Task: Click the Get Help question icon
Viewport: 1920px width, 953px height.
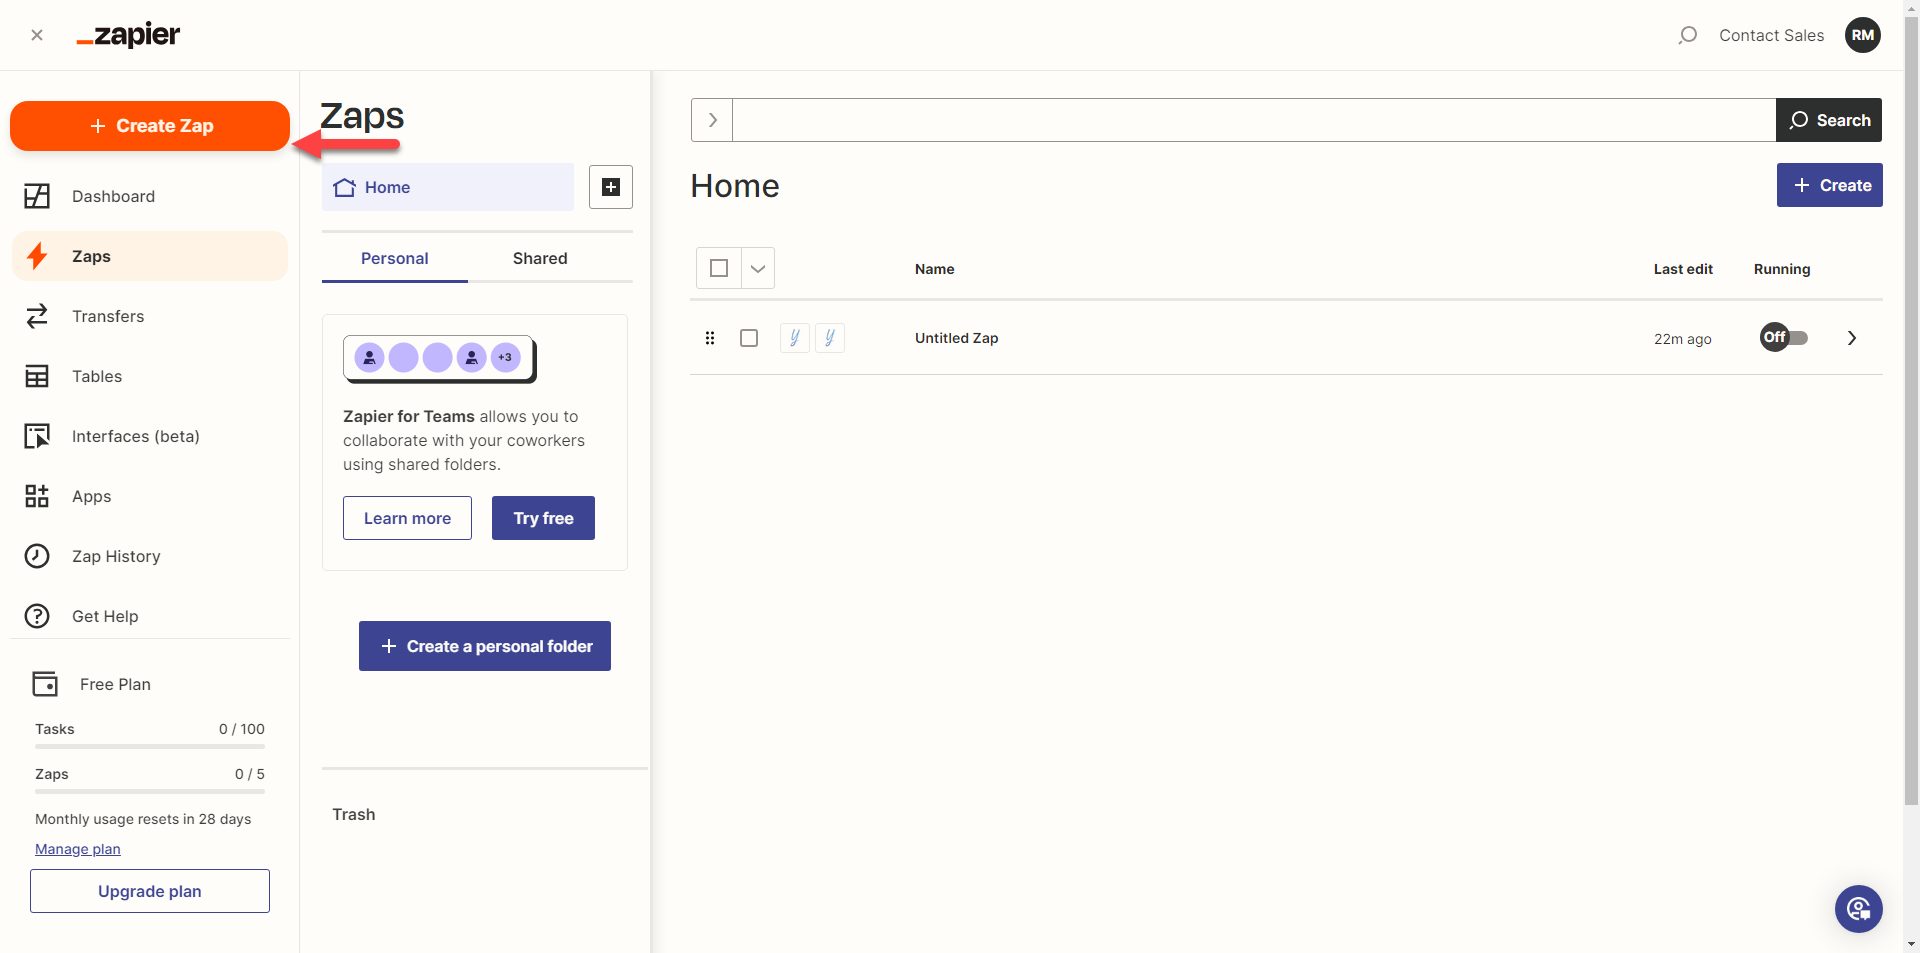Action: point(37,616)
